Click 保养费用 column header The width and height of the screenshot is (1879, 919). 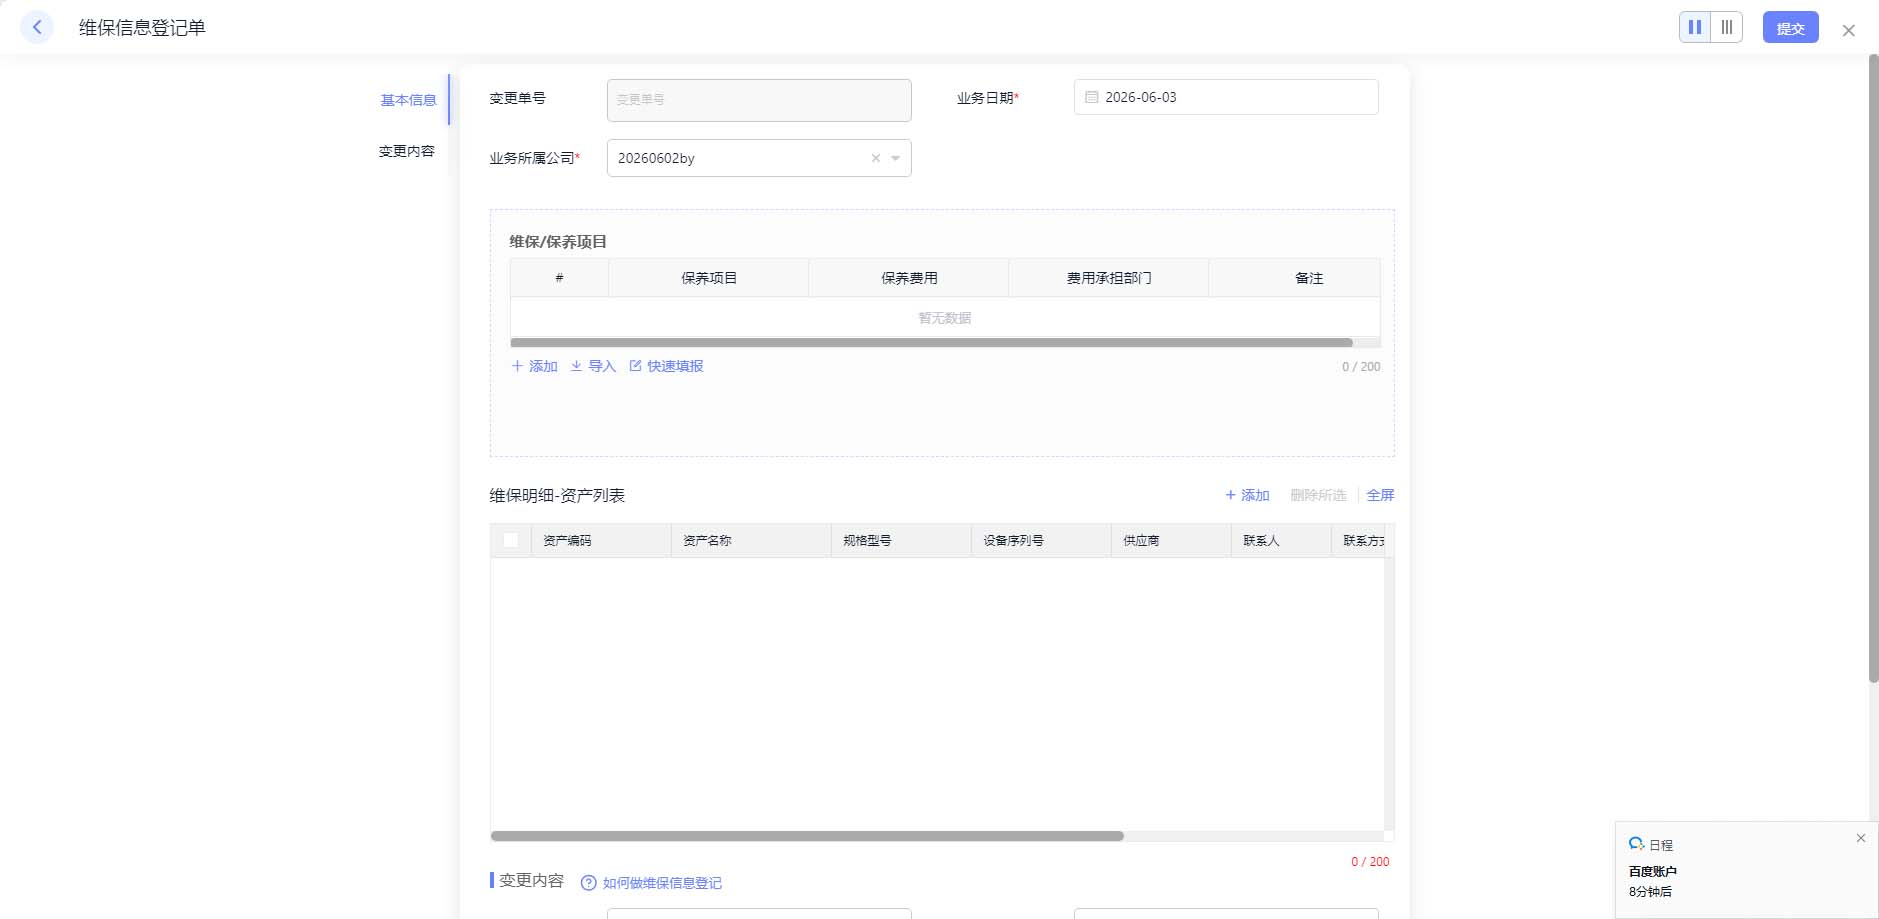click(x=909, y=278)
